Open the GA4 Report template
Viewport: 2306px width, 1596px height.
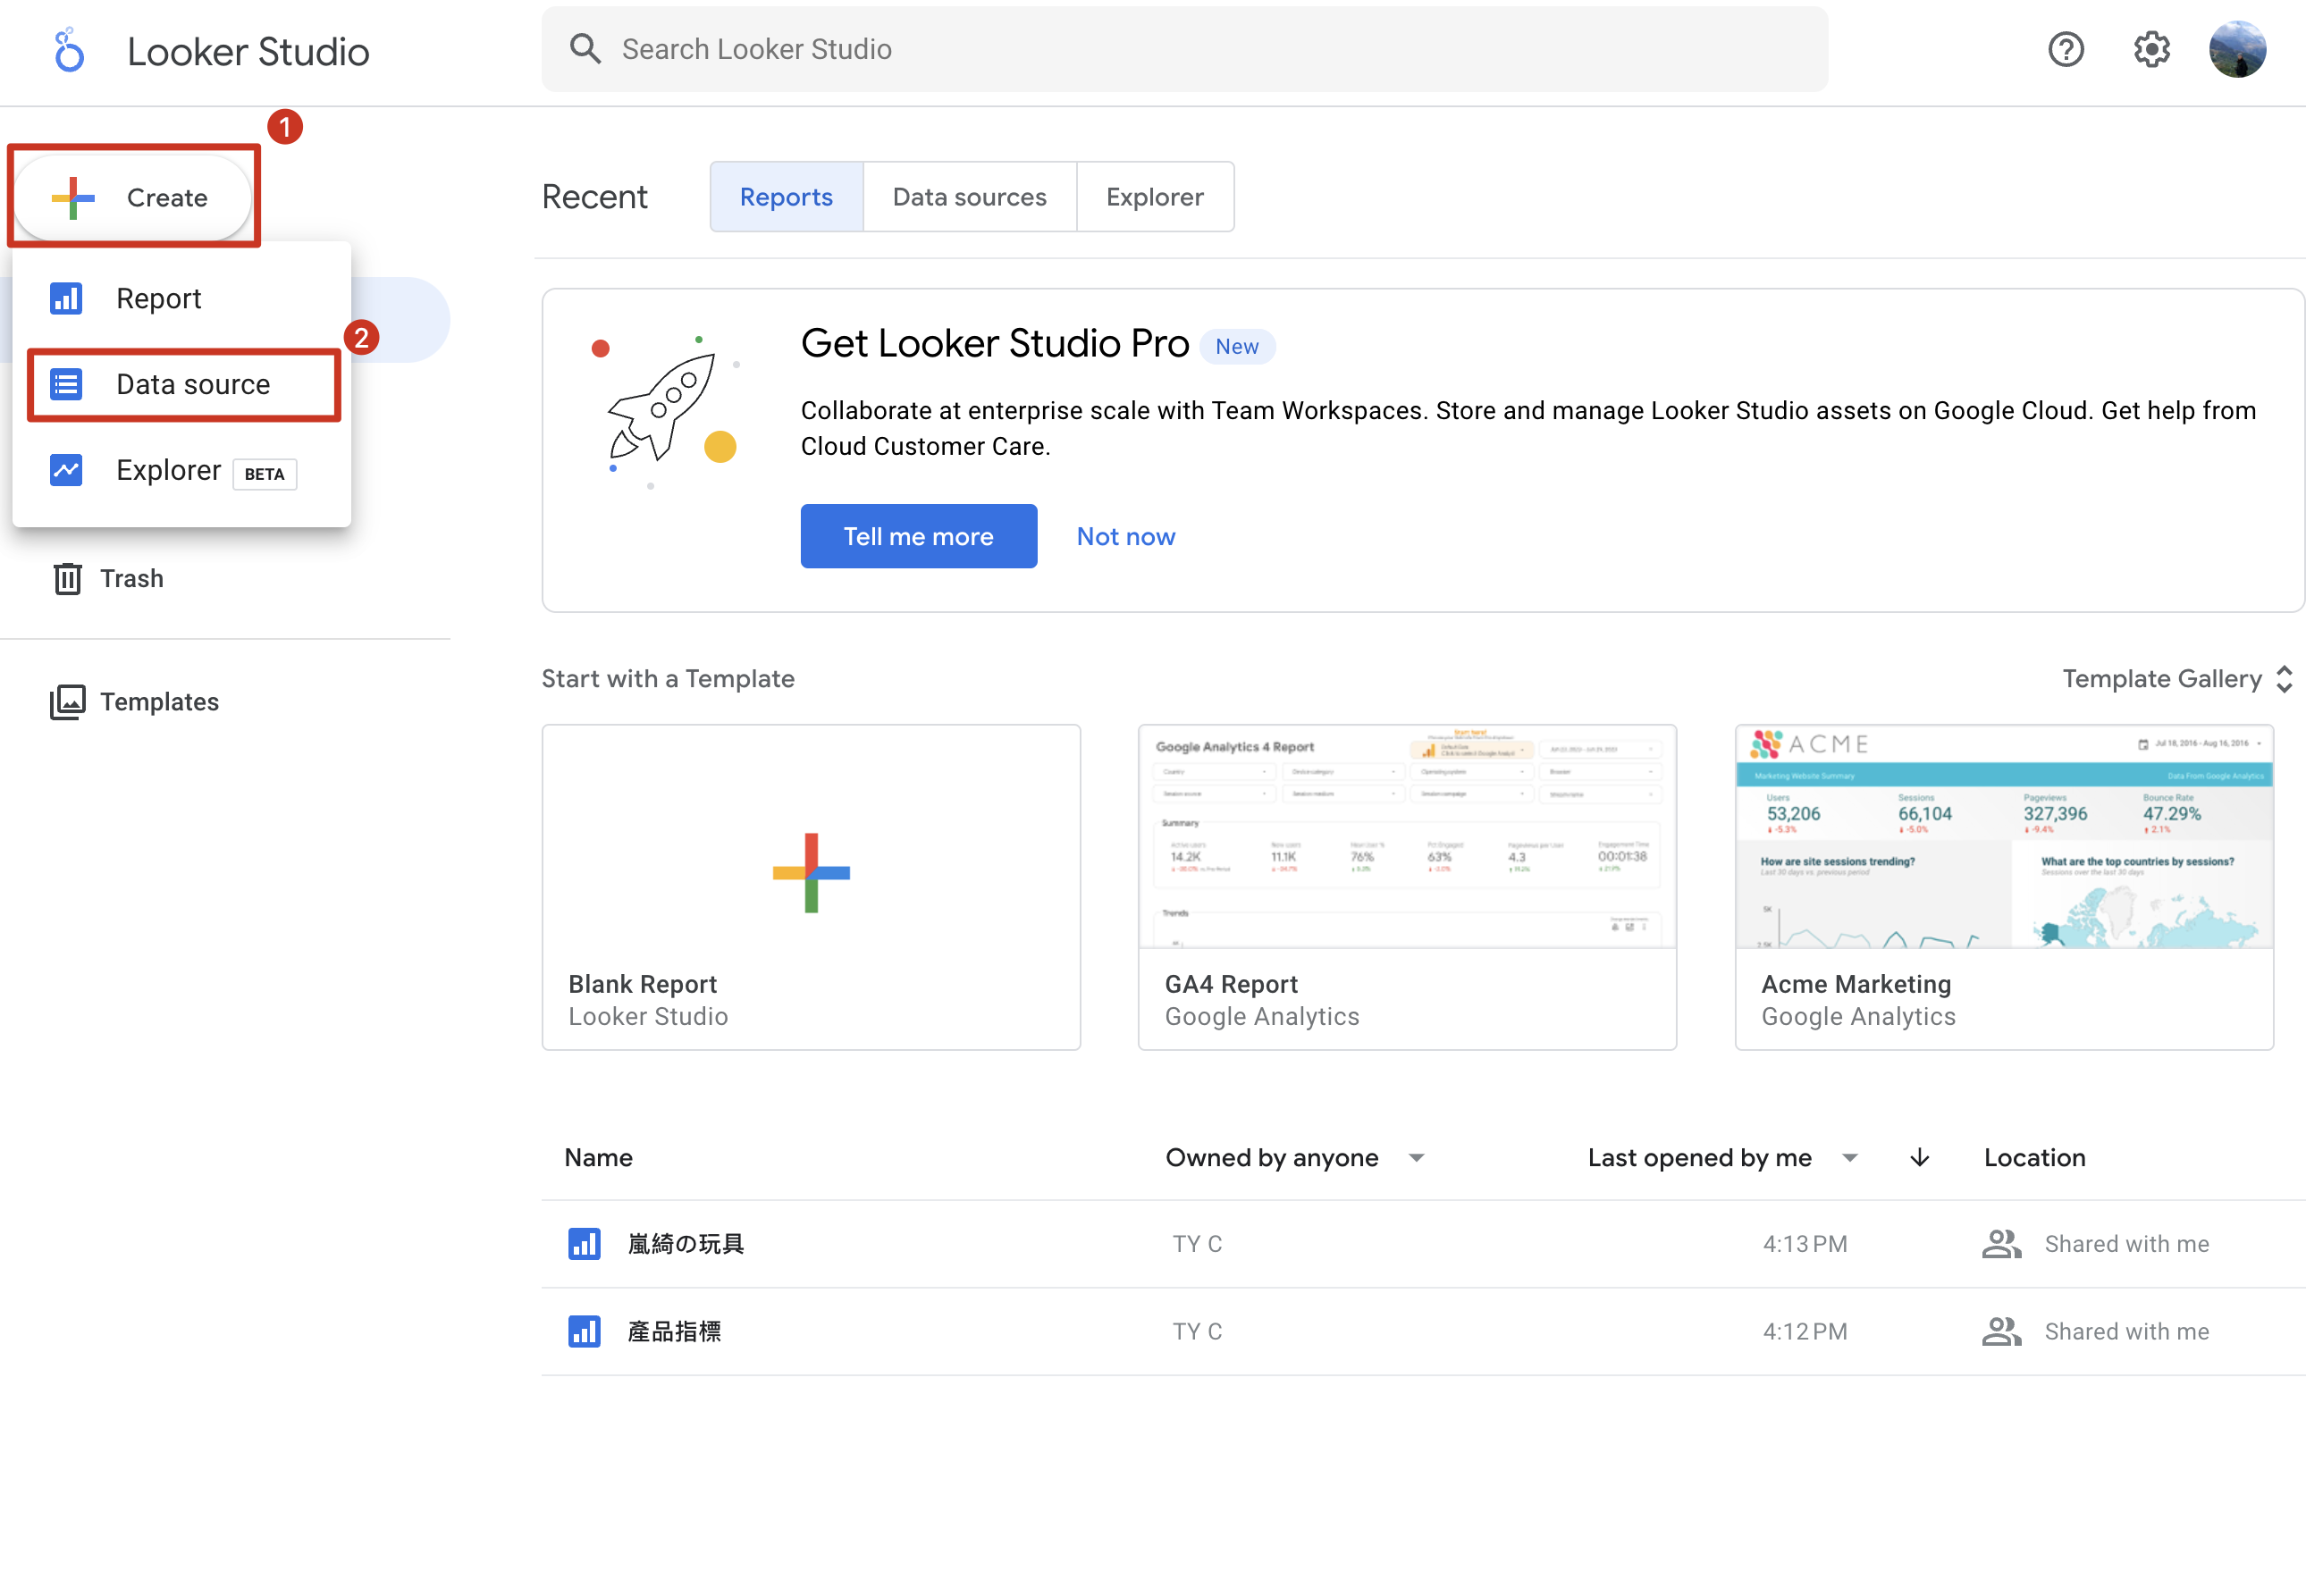pos(1407,887)
